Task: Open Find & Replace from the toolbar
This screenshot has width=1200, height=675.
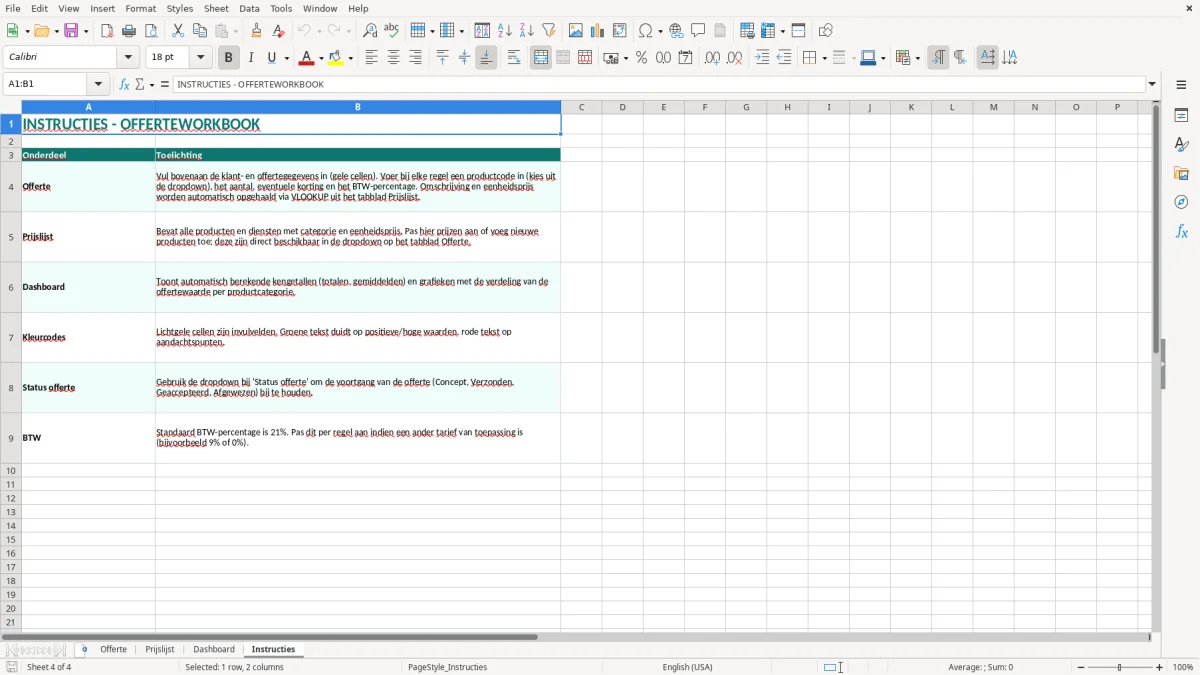Action: pyautogui.click(x=370, y=31)
